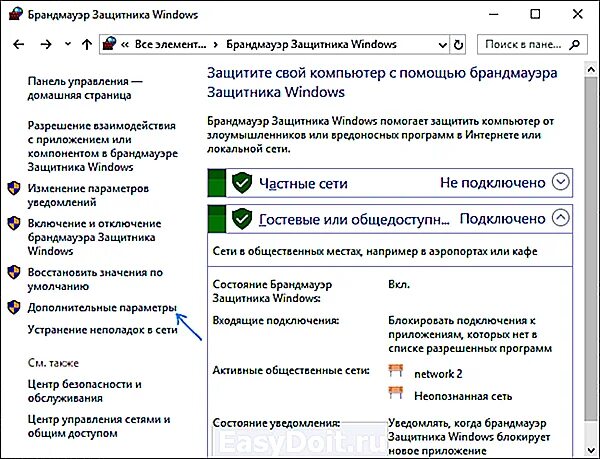600x459 pixels.
Task: Open 'Устранение неполадок в сети' link
Action: coord(103,330)
